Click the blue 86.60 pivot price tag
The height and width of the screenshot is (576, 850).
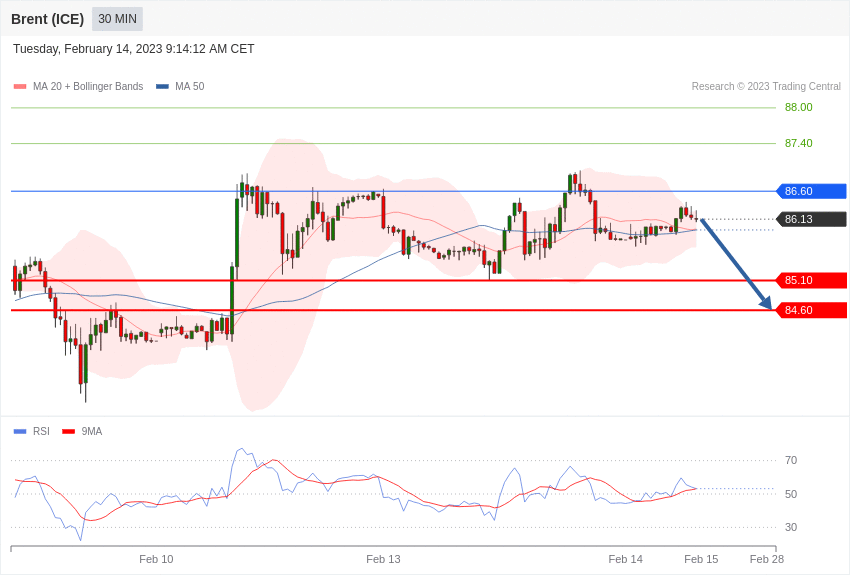point(811,191)
